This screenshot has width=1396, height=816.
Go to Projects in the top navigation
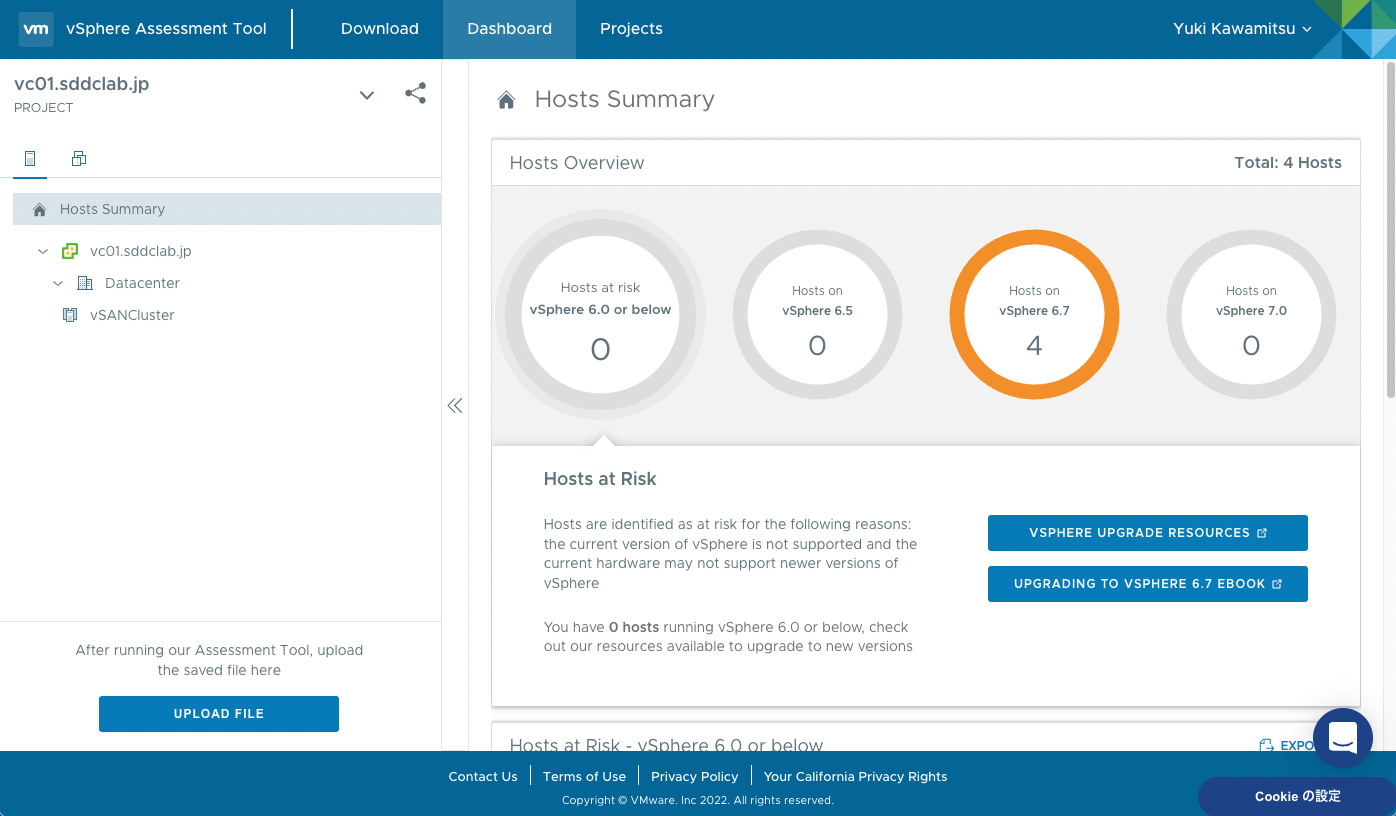pos(631,29)
